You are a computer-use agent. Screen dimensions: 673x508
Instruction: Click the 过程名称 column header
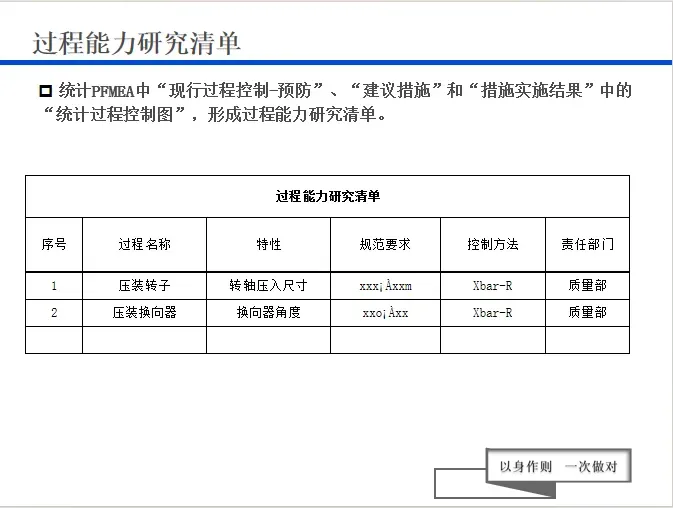tap(144, 245)
